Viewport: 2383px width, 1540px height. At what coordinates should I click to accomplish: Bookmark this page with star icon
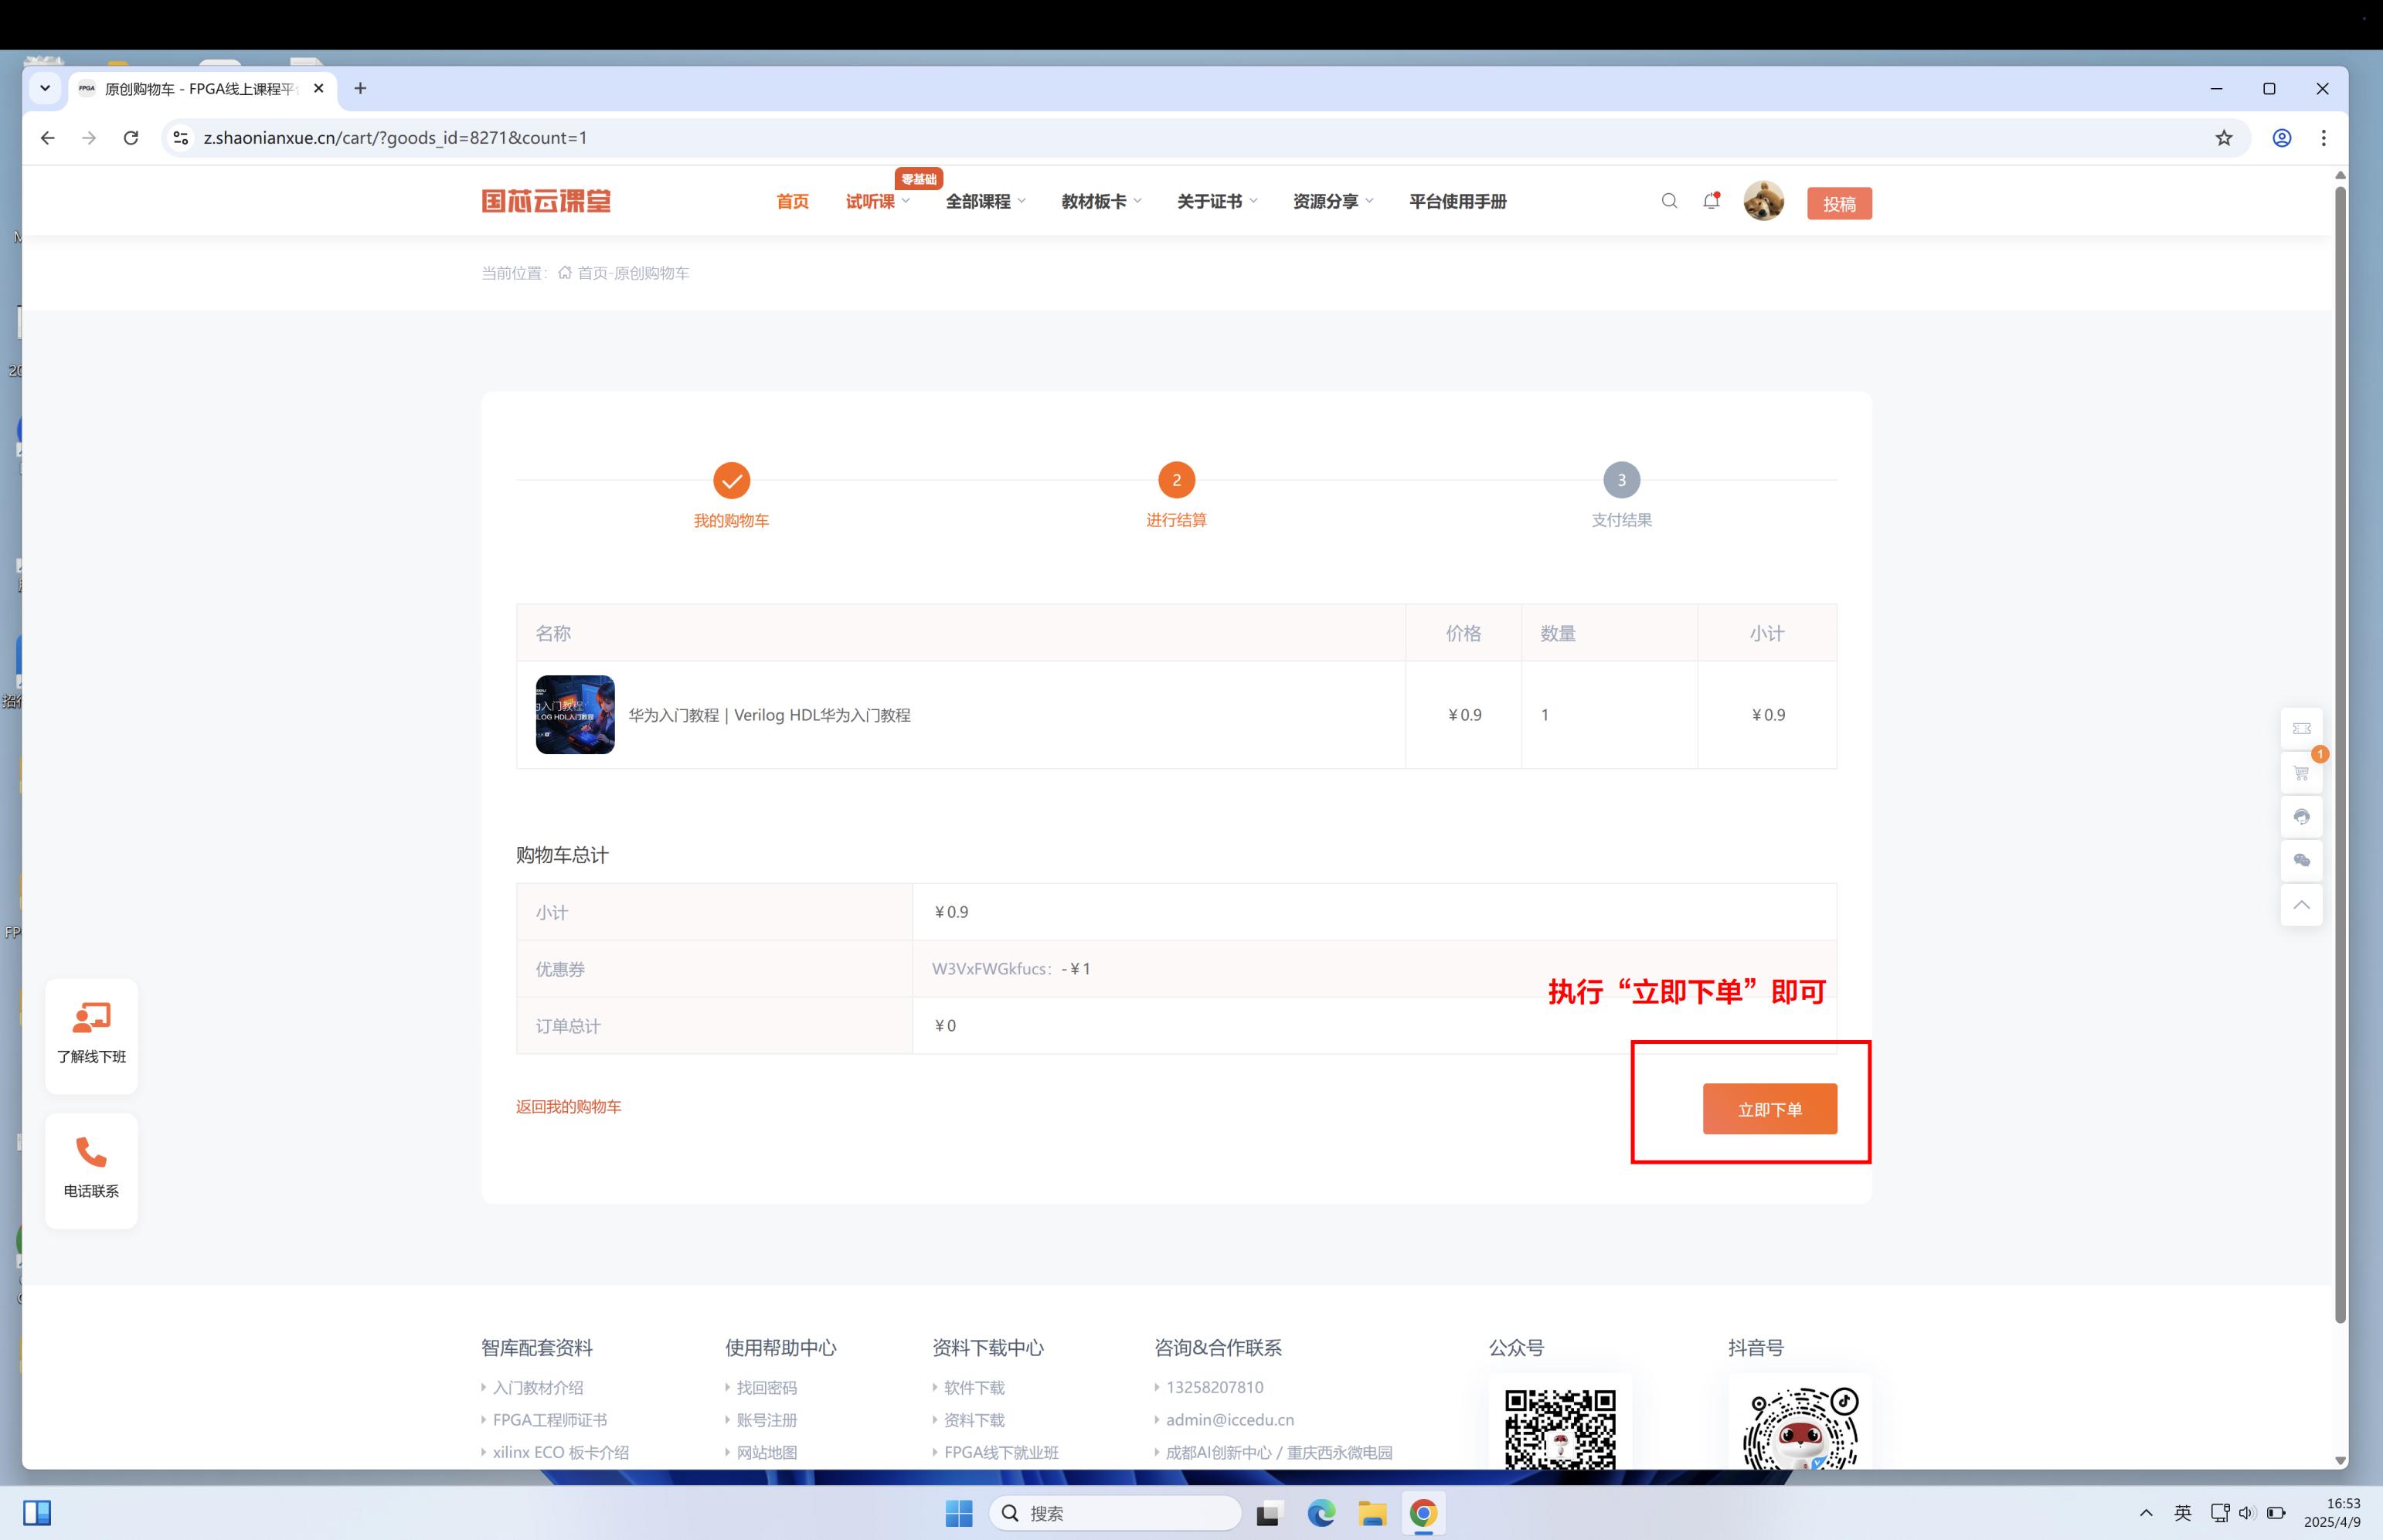point(2223,138)
